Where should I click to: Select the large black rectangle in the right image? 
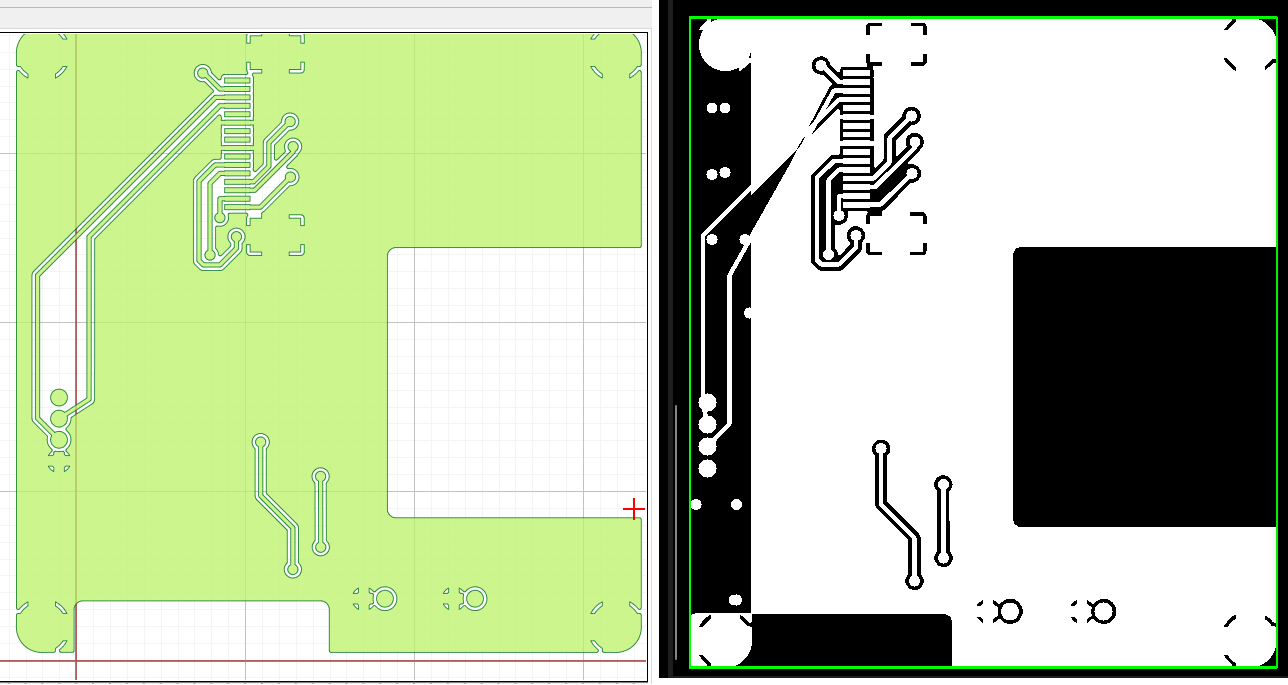[x=1146, y=387]
